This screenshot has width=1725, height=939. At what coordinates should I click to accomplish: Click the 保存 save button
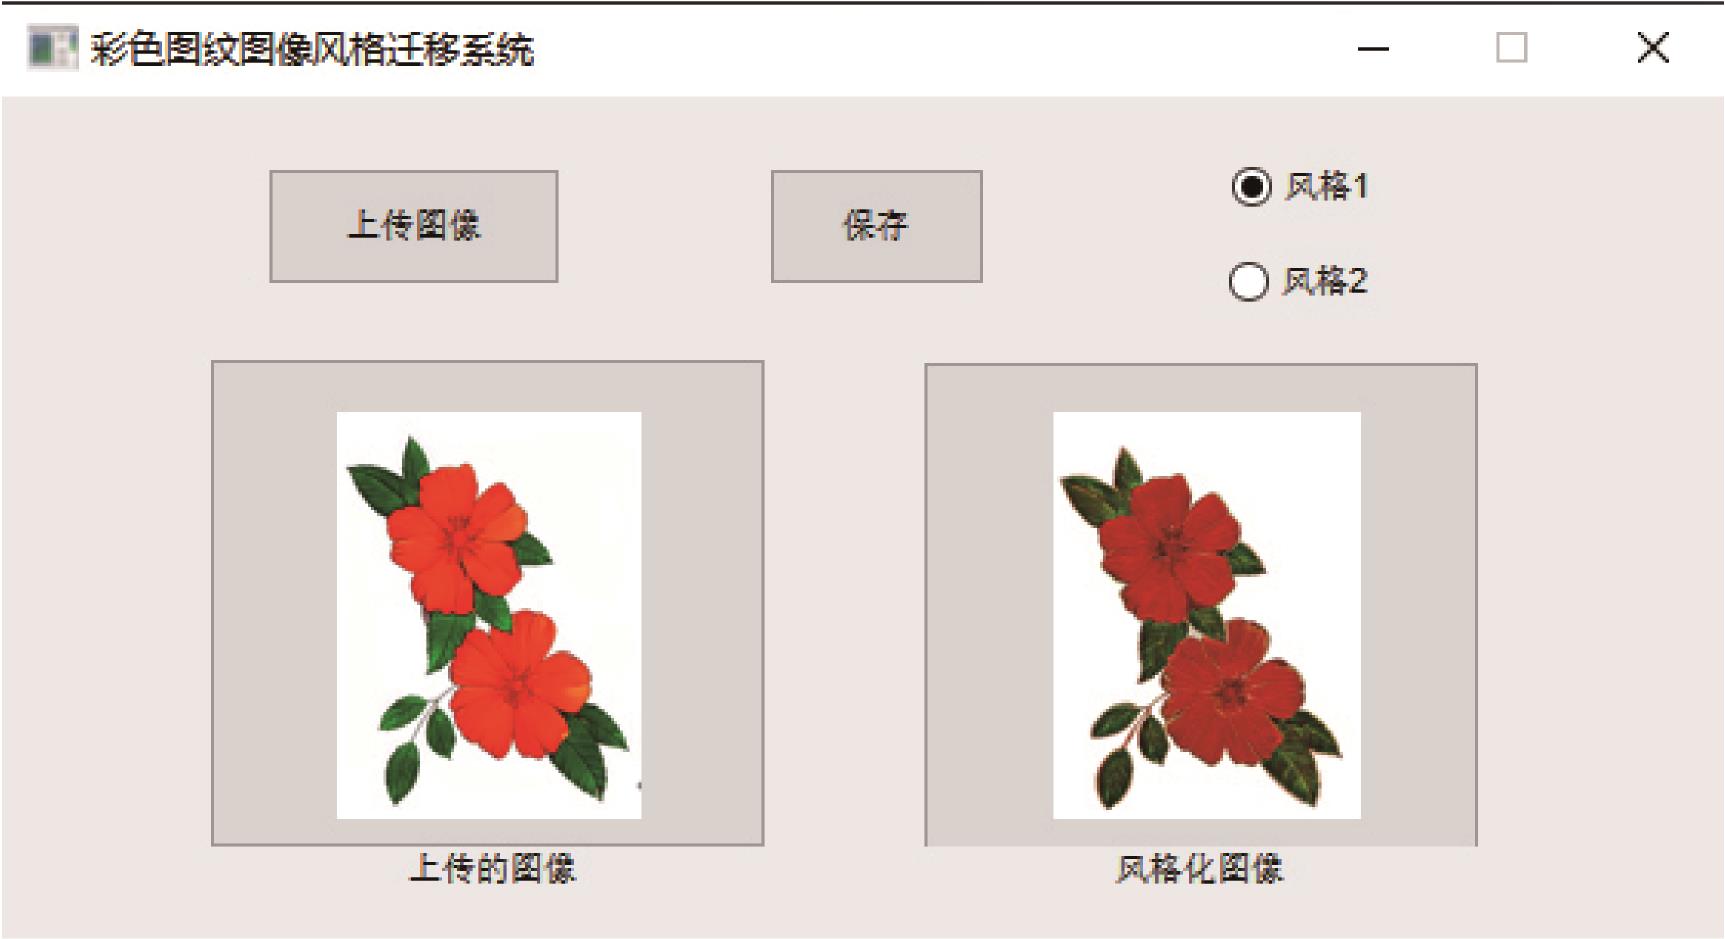(x=876, y=226)
